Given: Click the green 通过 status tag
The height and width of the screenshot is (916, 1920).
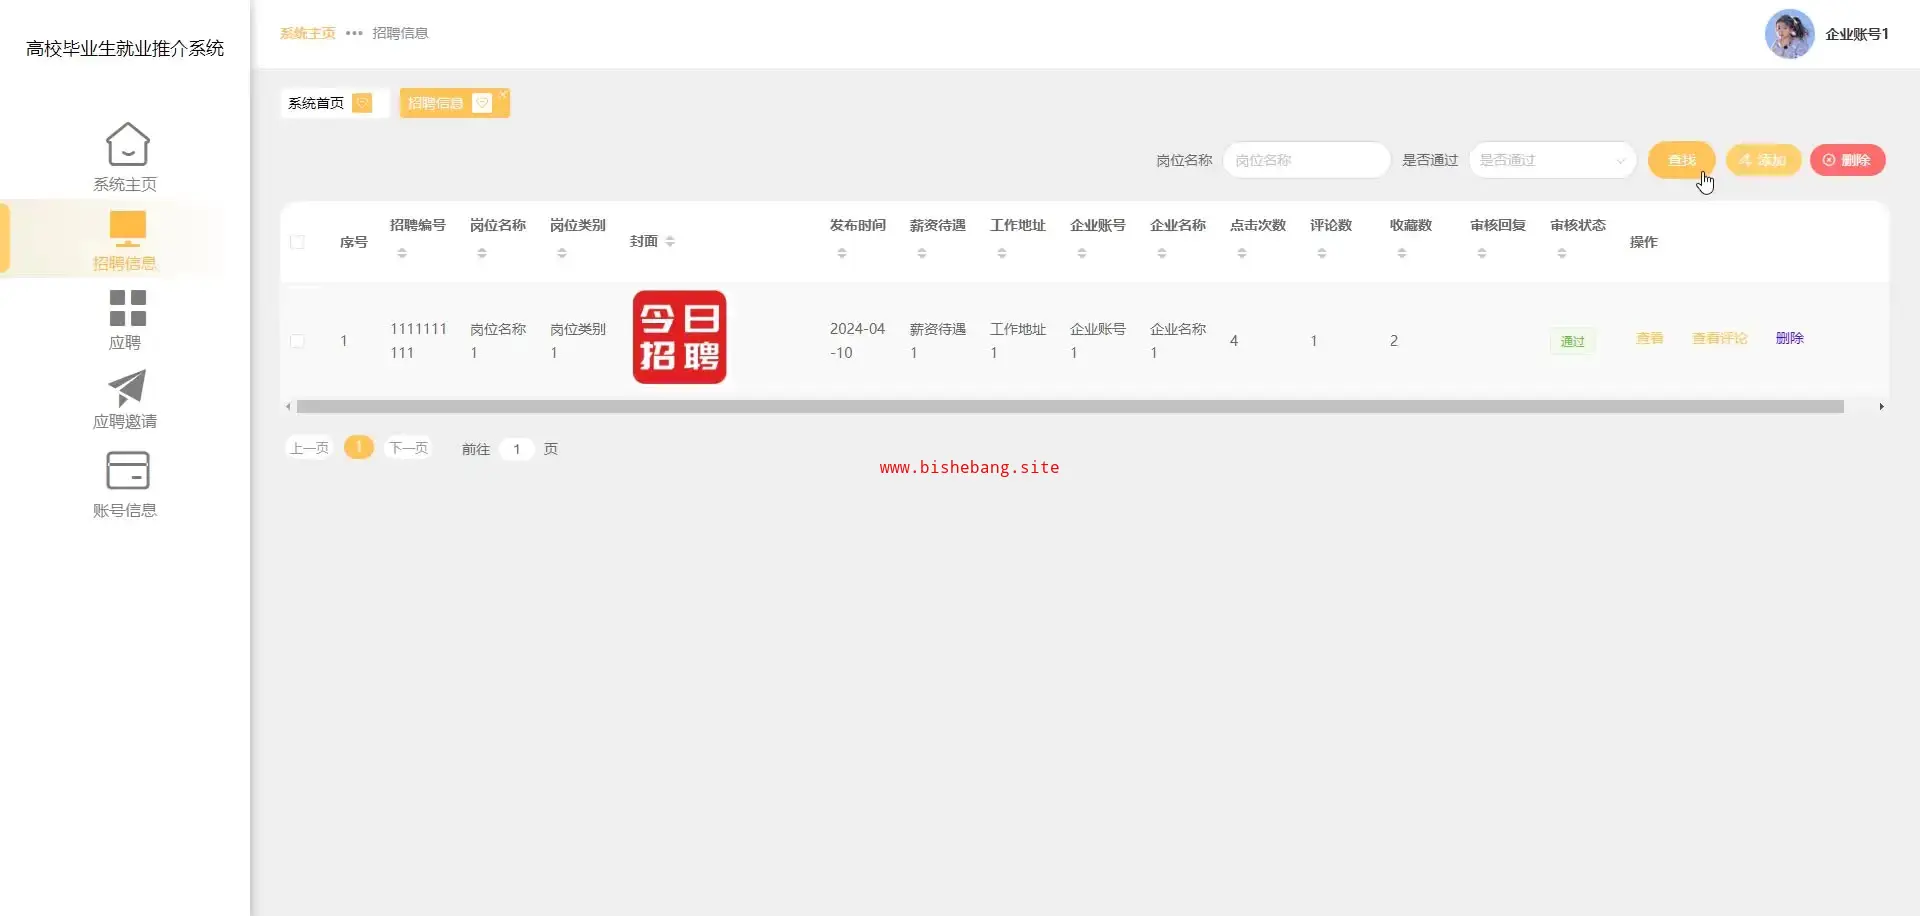Looking at the screenshot, I should pos(1572,342).
